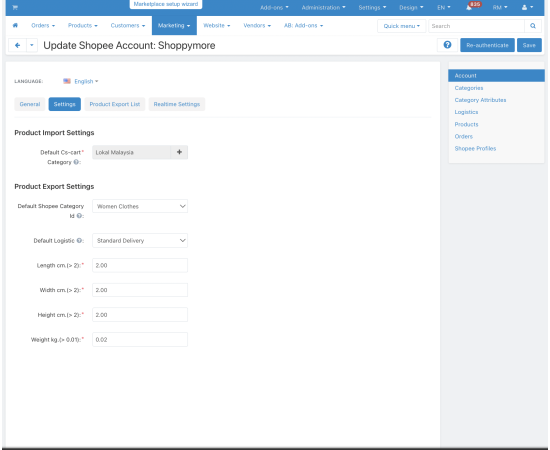Show the Default Logistic help tooltip icon
Viewport: 550px width, 450px height.
pos(79,241)
